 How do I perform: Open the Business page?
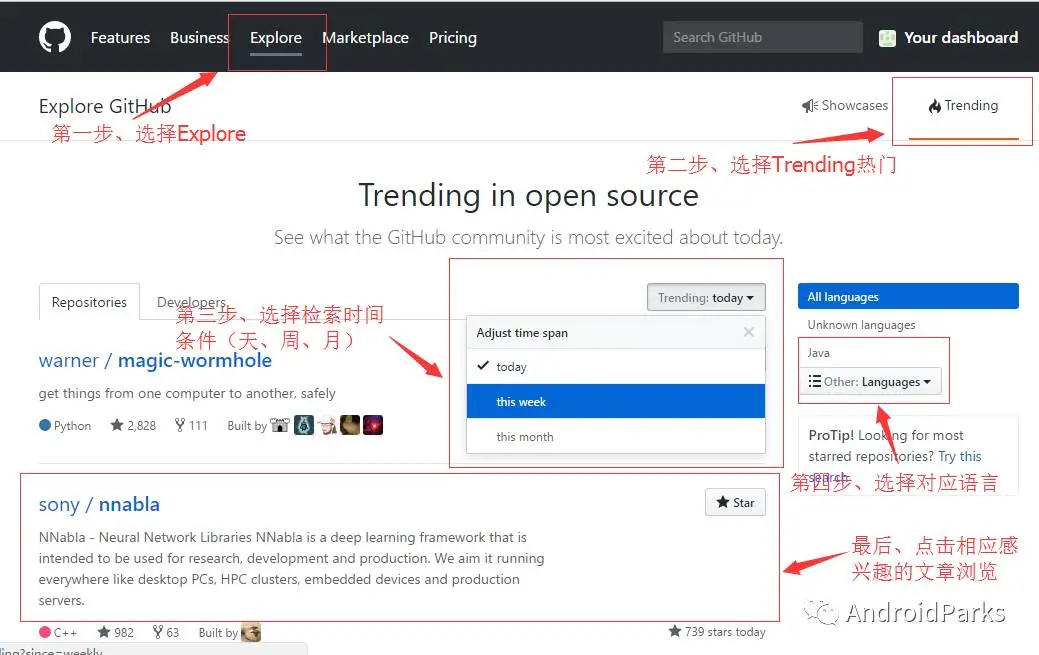click(x=199, y=38)
